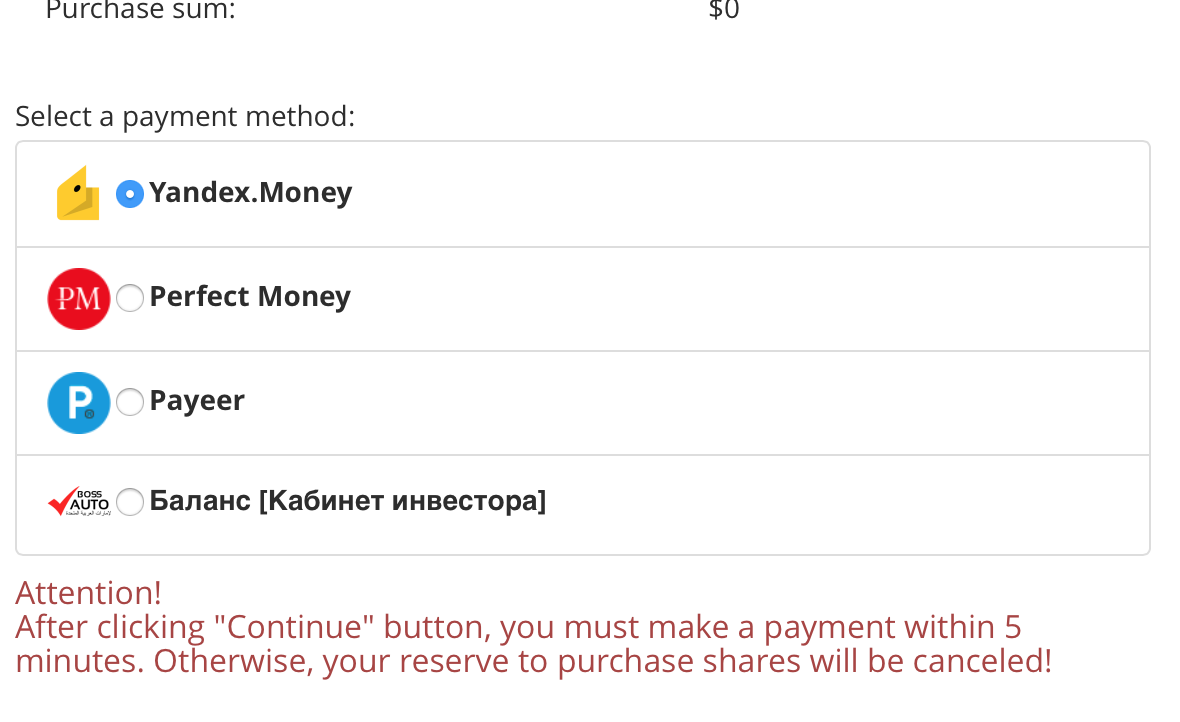Click the Boss Auto checkmark logo
Screen dimensions: 1180x722
(x=78, y=502)
